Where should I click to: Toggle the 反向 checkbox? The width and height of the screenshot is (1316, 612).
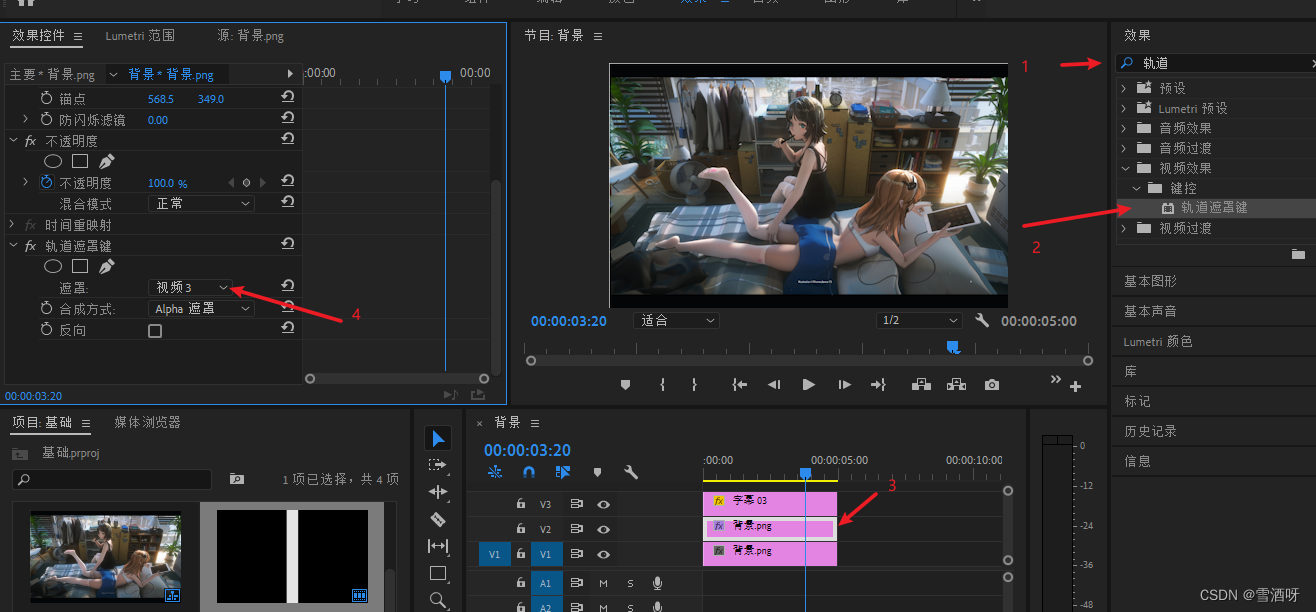click(155, 331)
